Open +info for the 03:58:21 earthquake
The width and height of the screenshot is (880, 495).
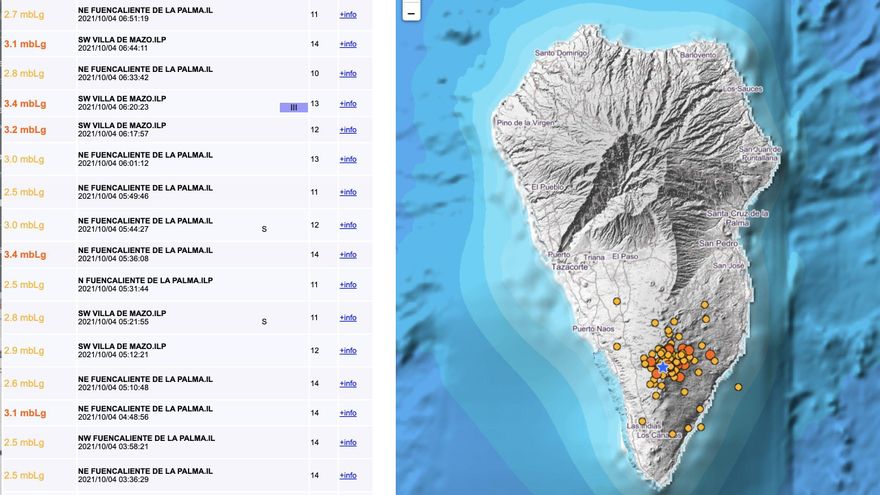[x=348, y=443]
